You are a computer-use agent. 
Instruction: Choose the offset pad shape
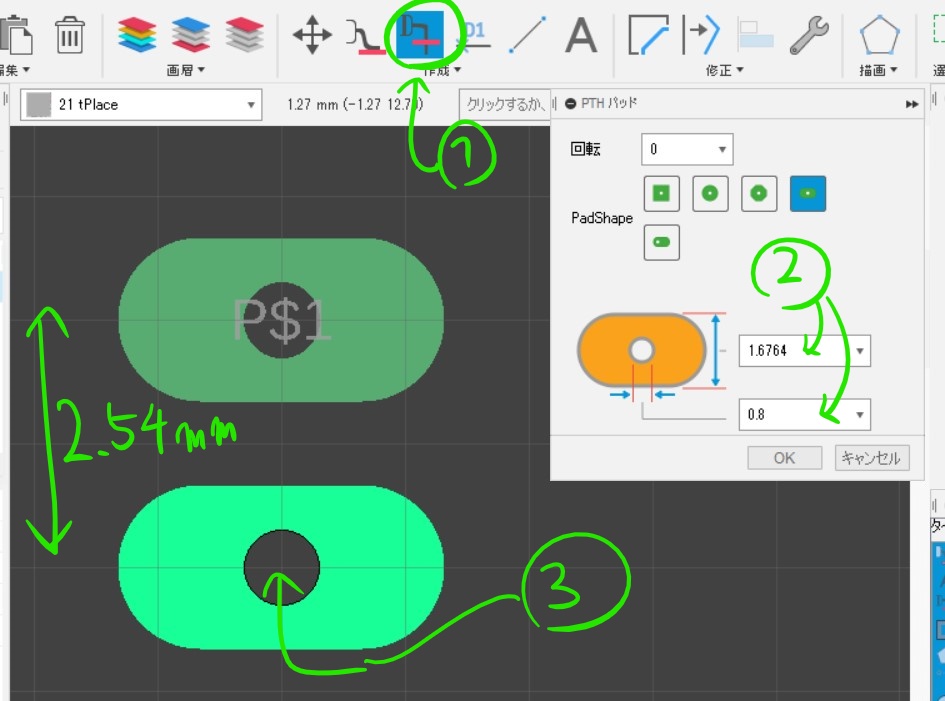point(661,242)
